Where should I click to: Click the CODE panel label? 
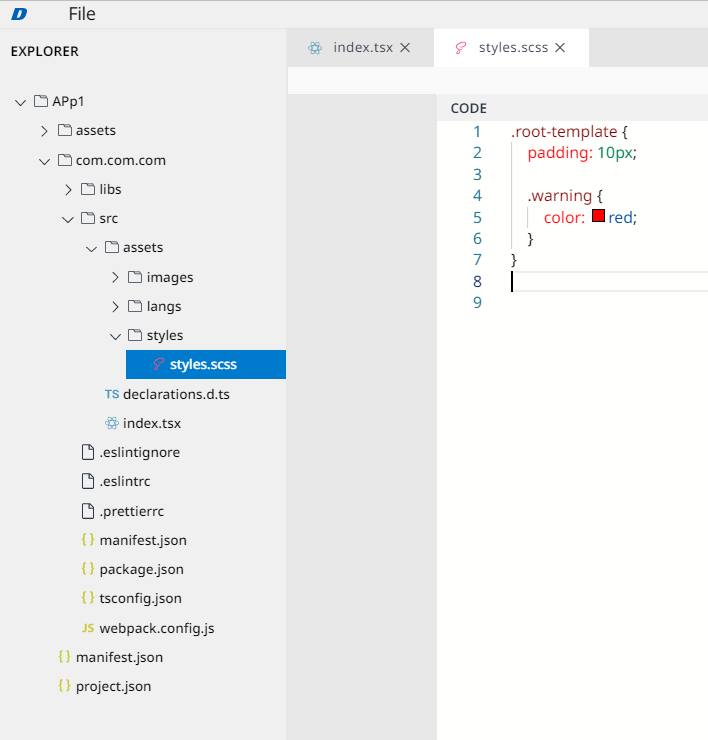tap(469, 109)
